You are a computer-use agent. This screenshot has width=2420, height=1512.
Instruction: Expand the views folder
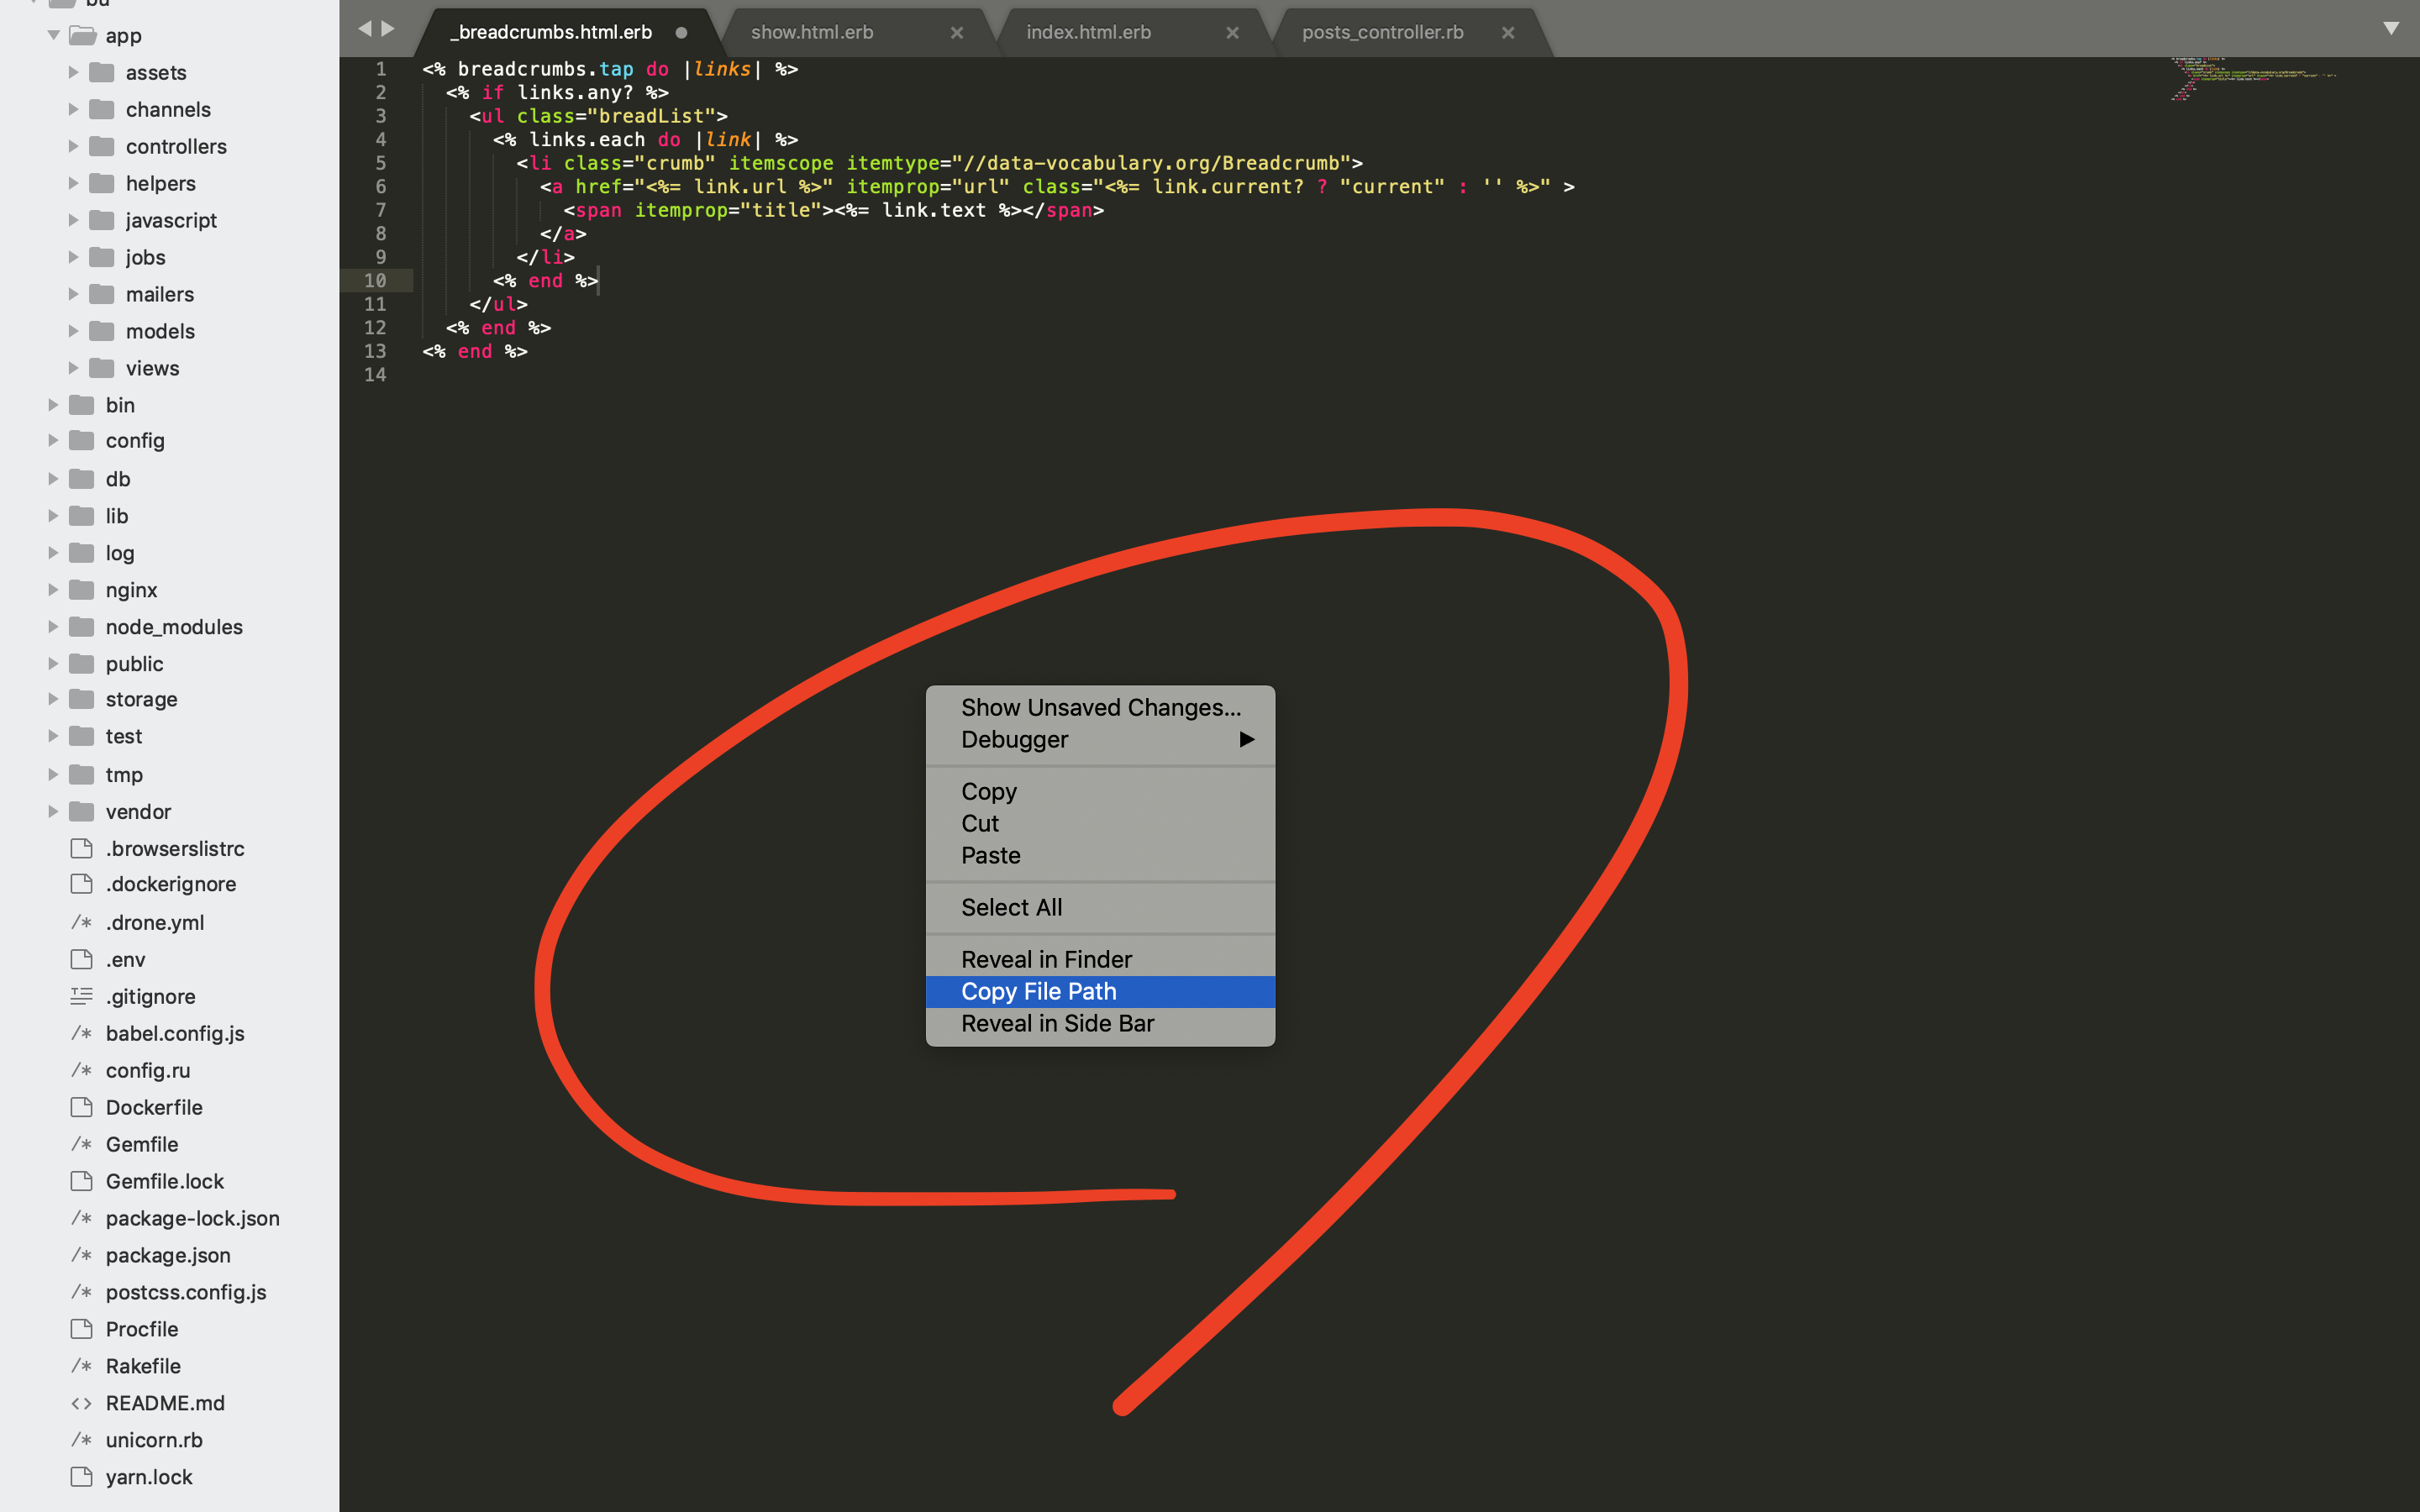[73, 368]
